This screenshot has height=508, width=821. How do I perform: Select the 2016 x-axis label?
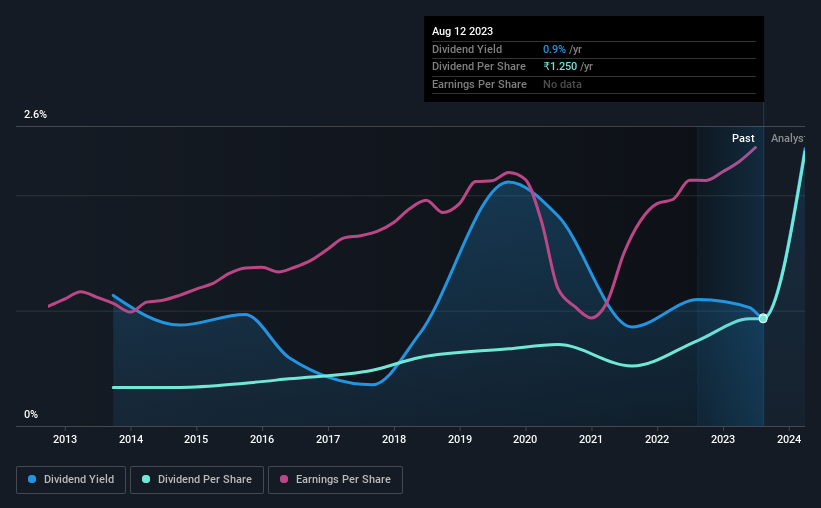click(262, 439)
